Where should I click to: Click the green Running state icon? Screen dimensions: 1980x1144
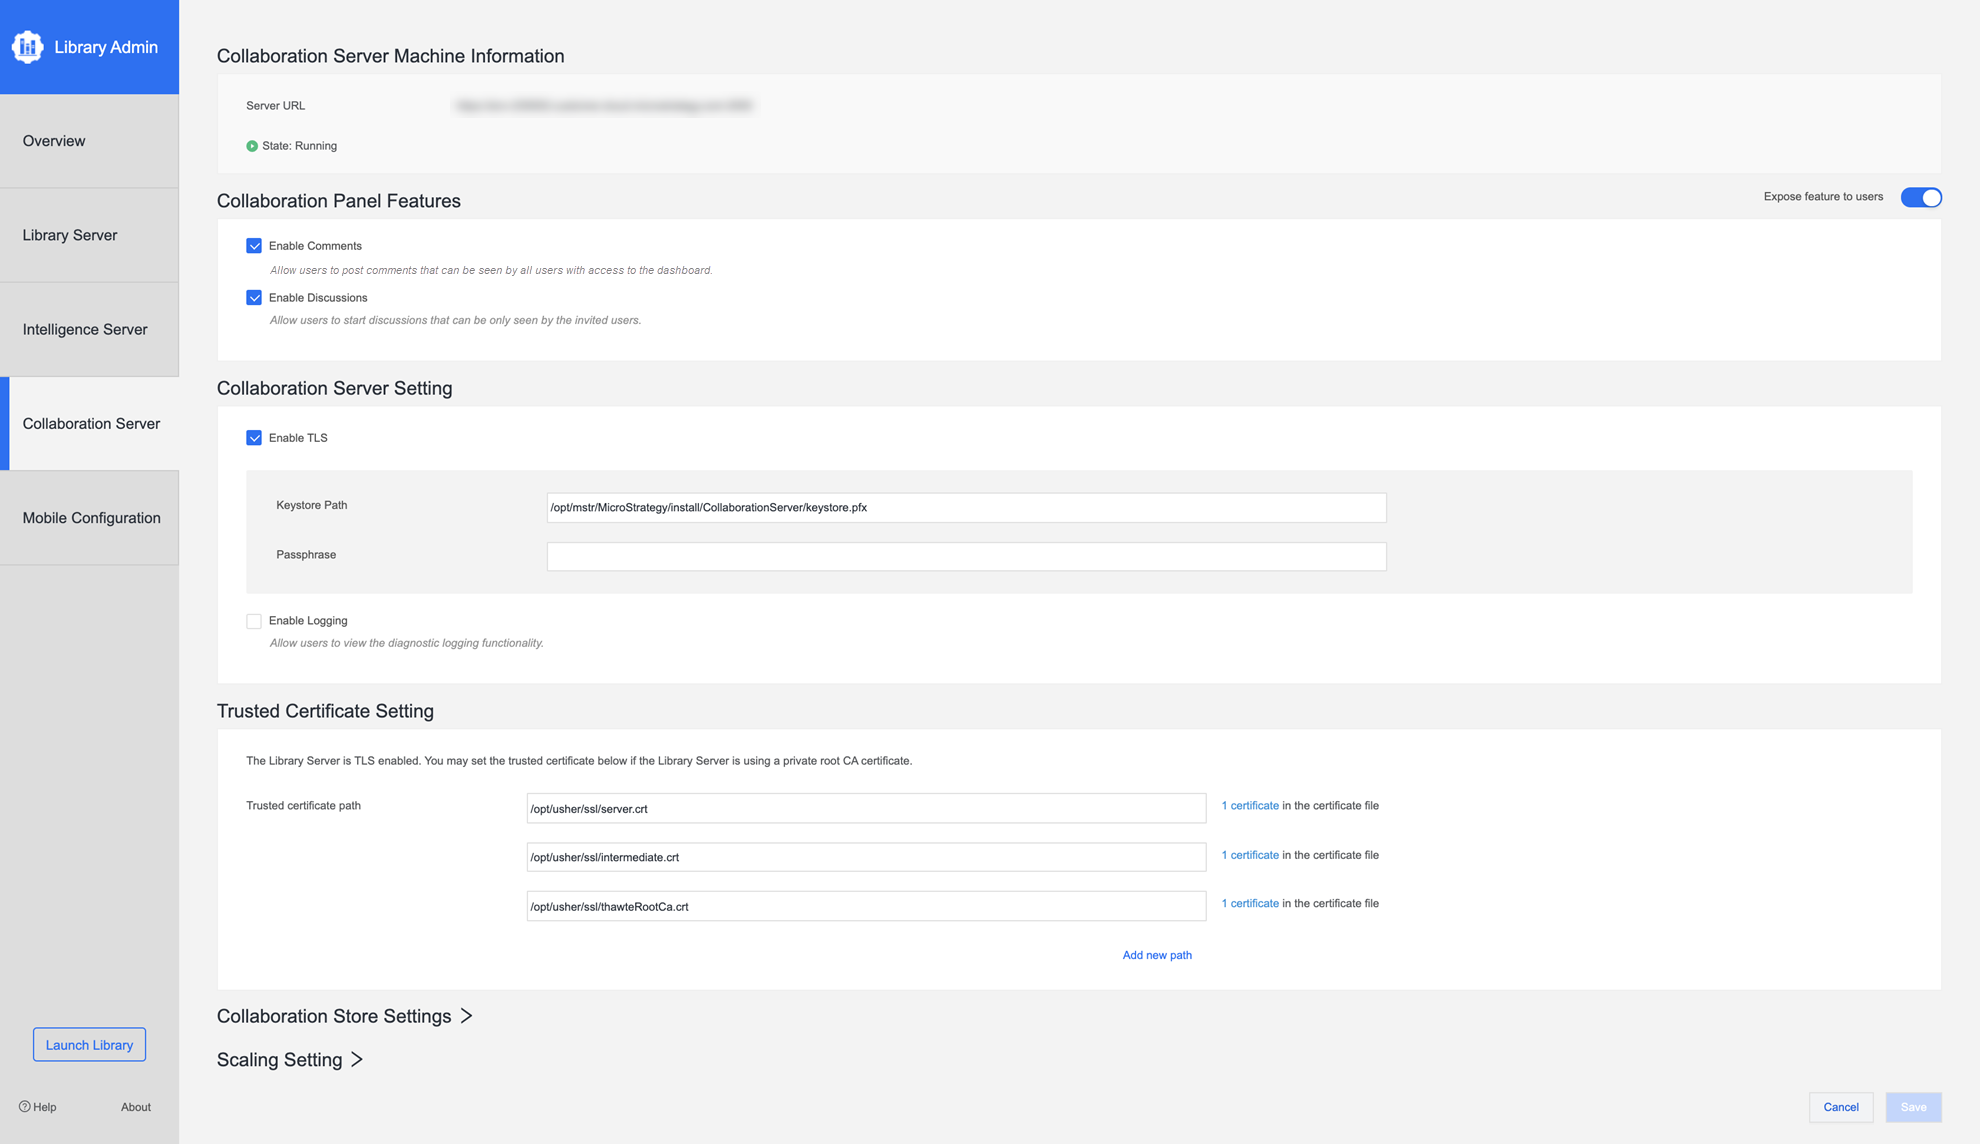click(252, 146)
